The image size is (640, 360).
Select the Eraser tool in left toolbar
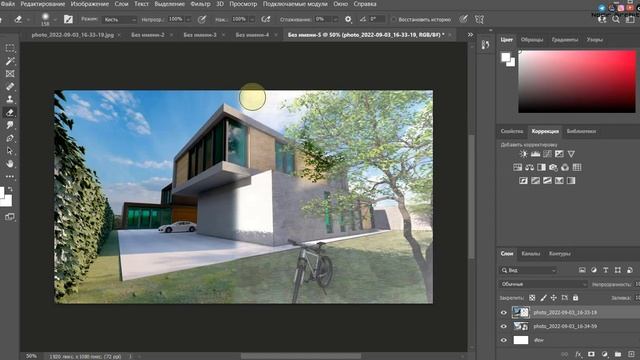click(10, 112)
